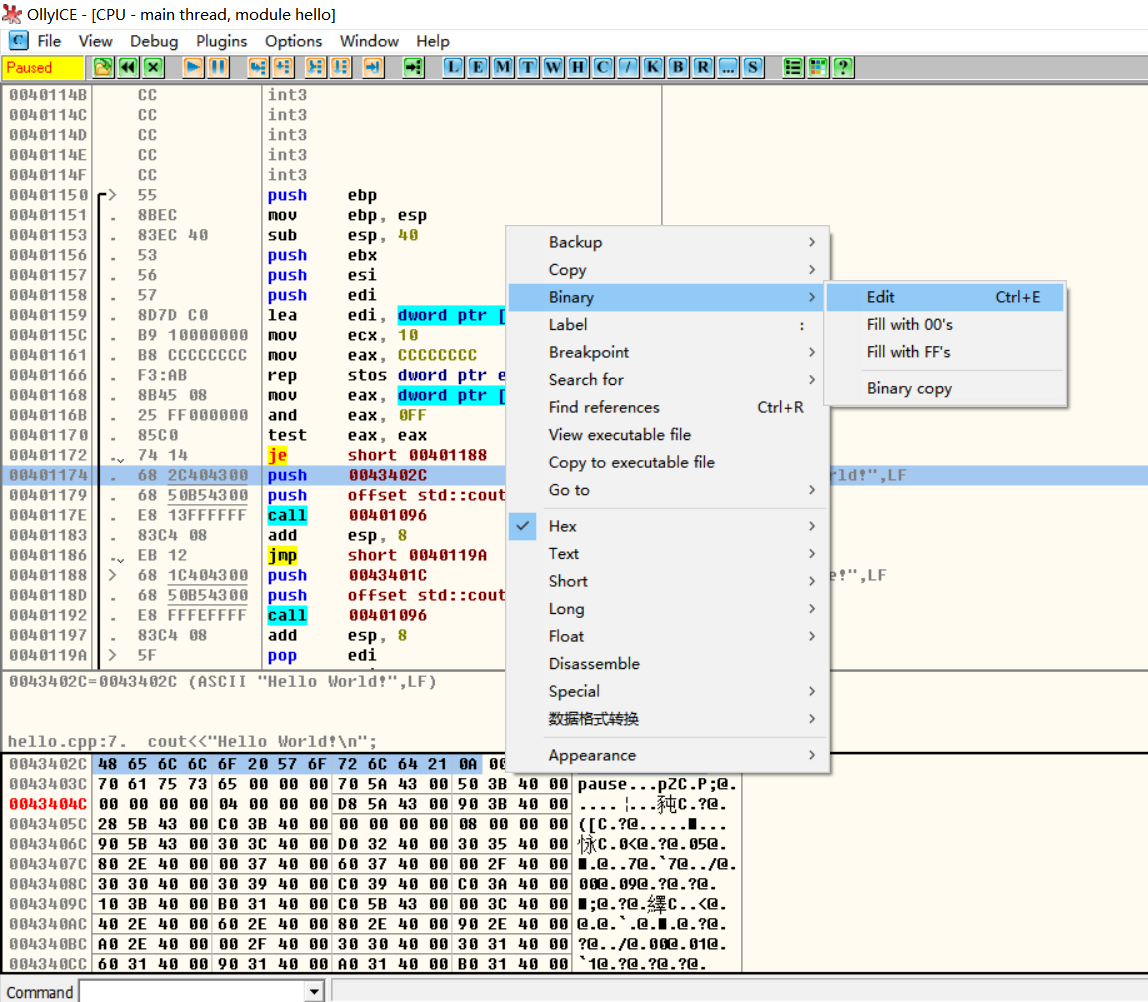The height and width of the screenshot is (1002, 1148).
Task: Click the Pause execution toolbar icon
Action: tap(218, 67)
